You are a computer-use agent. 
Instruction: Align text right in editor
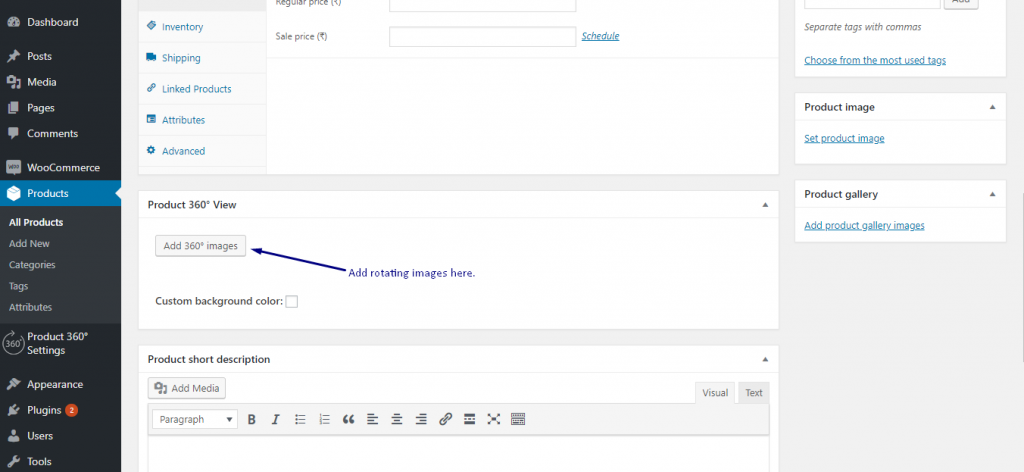[x=421, y=419]
